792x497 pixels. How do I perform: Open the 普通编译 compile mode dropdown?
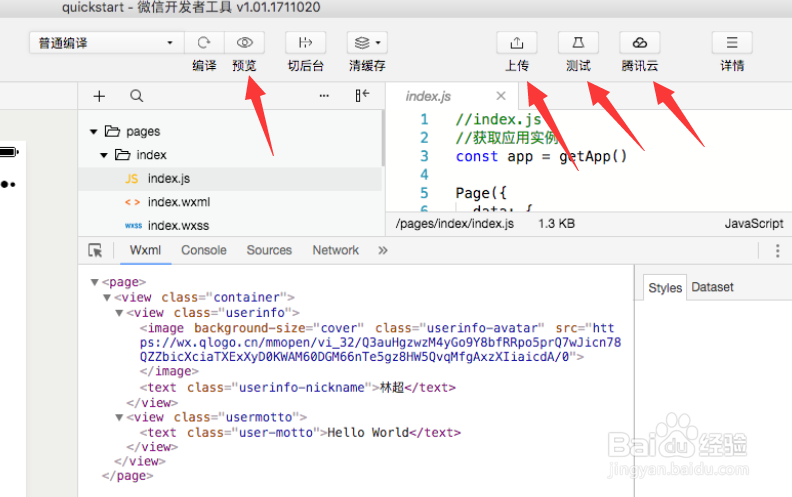pos(106,43)
